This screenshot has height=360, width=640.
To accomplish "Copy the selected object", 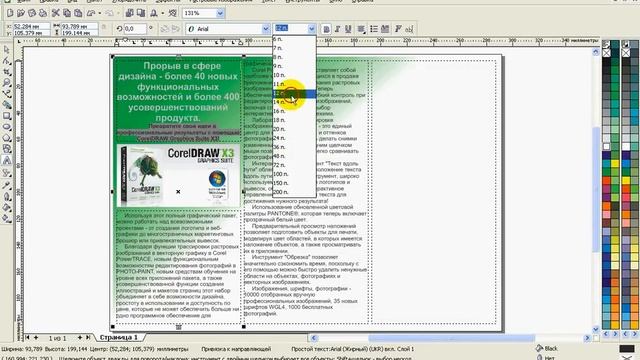I will [67, 13].
